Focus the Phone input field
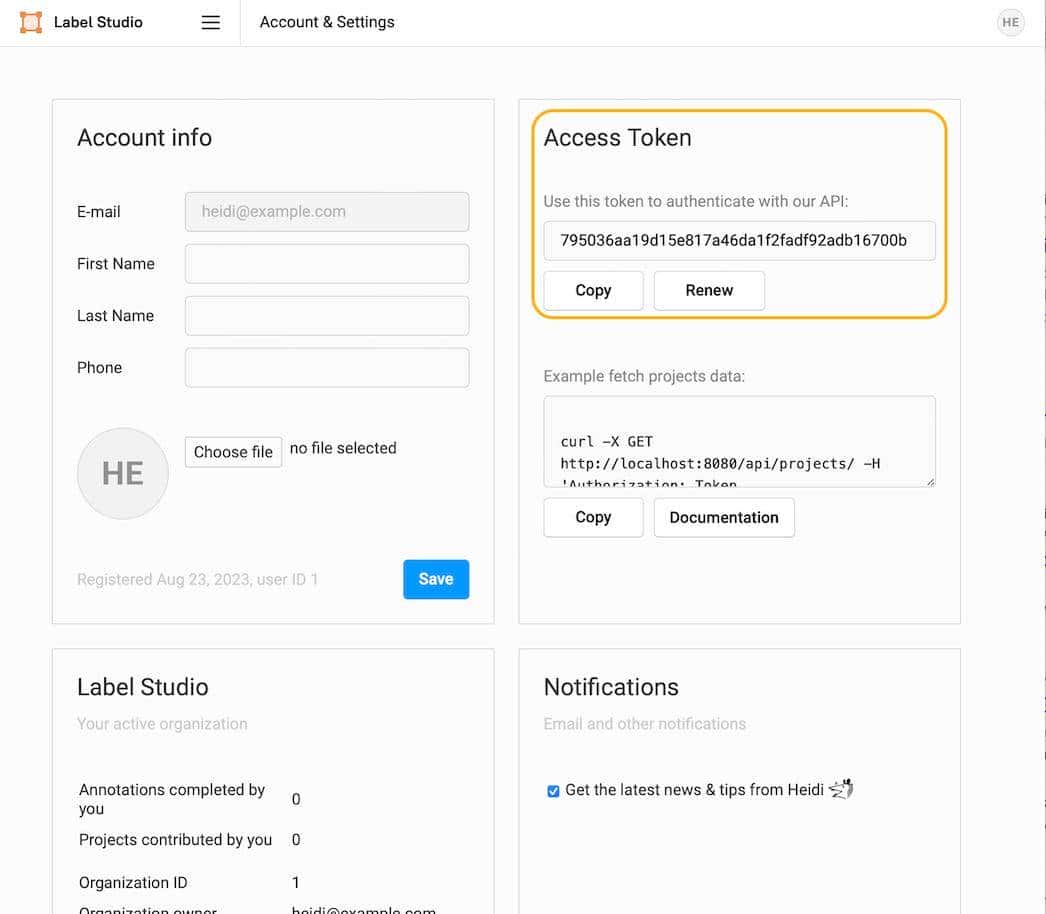The image size is (1046, 914). click(x=327, y=368)
